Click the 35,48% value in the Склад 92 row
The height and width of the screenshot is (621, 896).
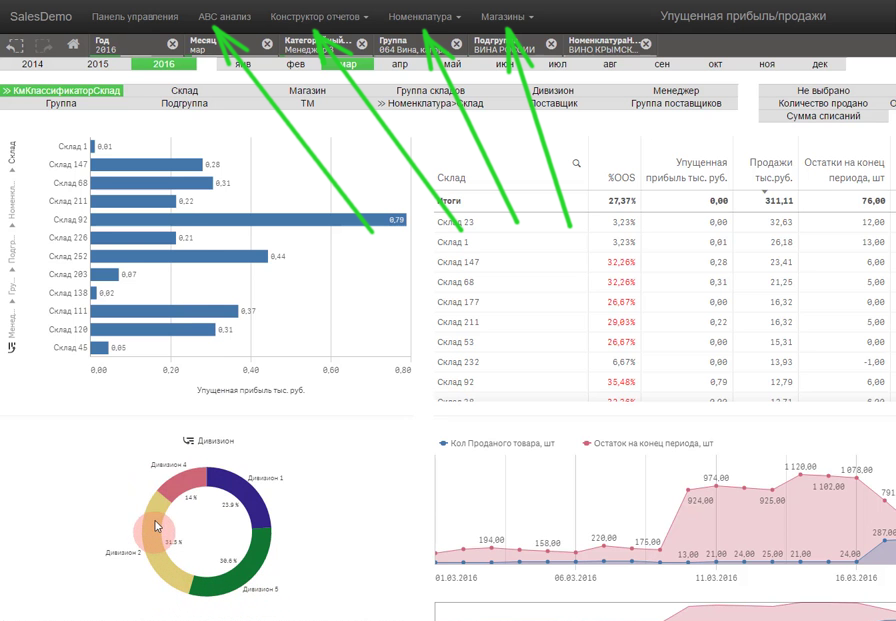pos(621,382)
